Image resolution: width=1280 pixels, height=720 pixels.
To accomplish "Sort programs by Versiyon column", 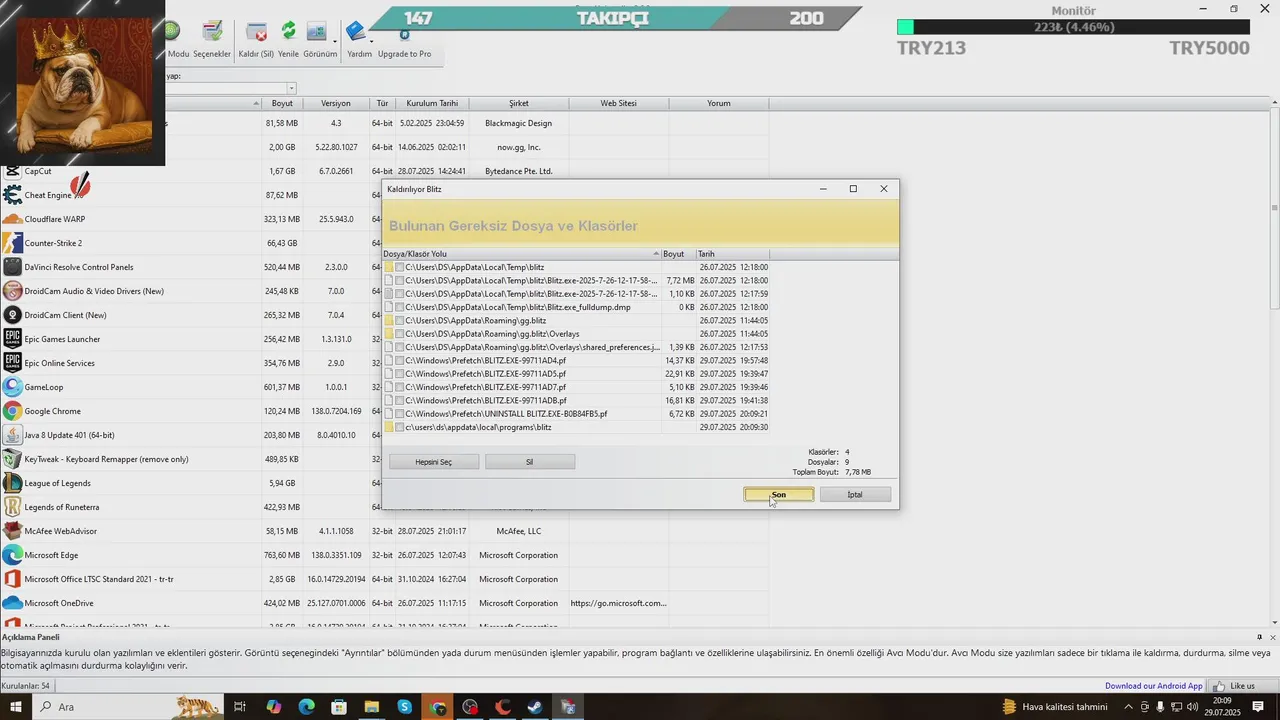I will pyautogui.click(x=335, y=103).
